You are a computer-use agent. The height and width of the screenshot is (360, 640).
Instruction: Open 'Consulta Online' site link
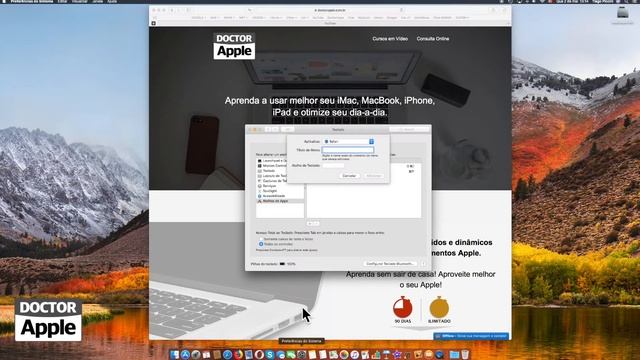(x=433, y=39)
